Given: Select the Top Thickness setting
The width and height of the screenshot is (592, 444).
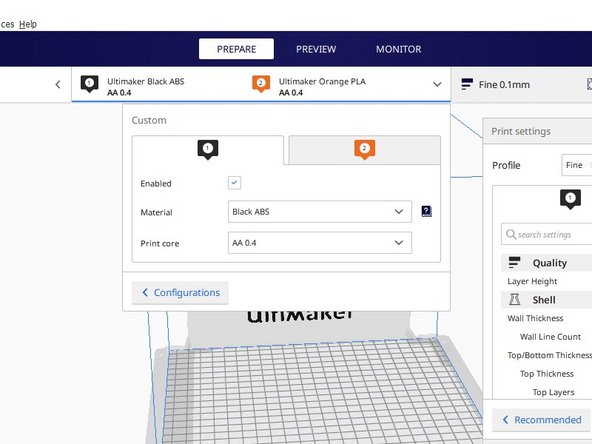Looking at the screenshot, I should [547, 374].
